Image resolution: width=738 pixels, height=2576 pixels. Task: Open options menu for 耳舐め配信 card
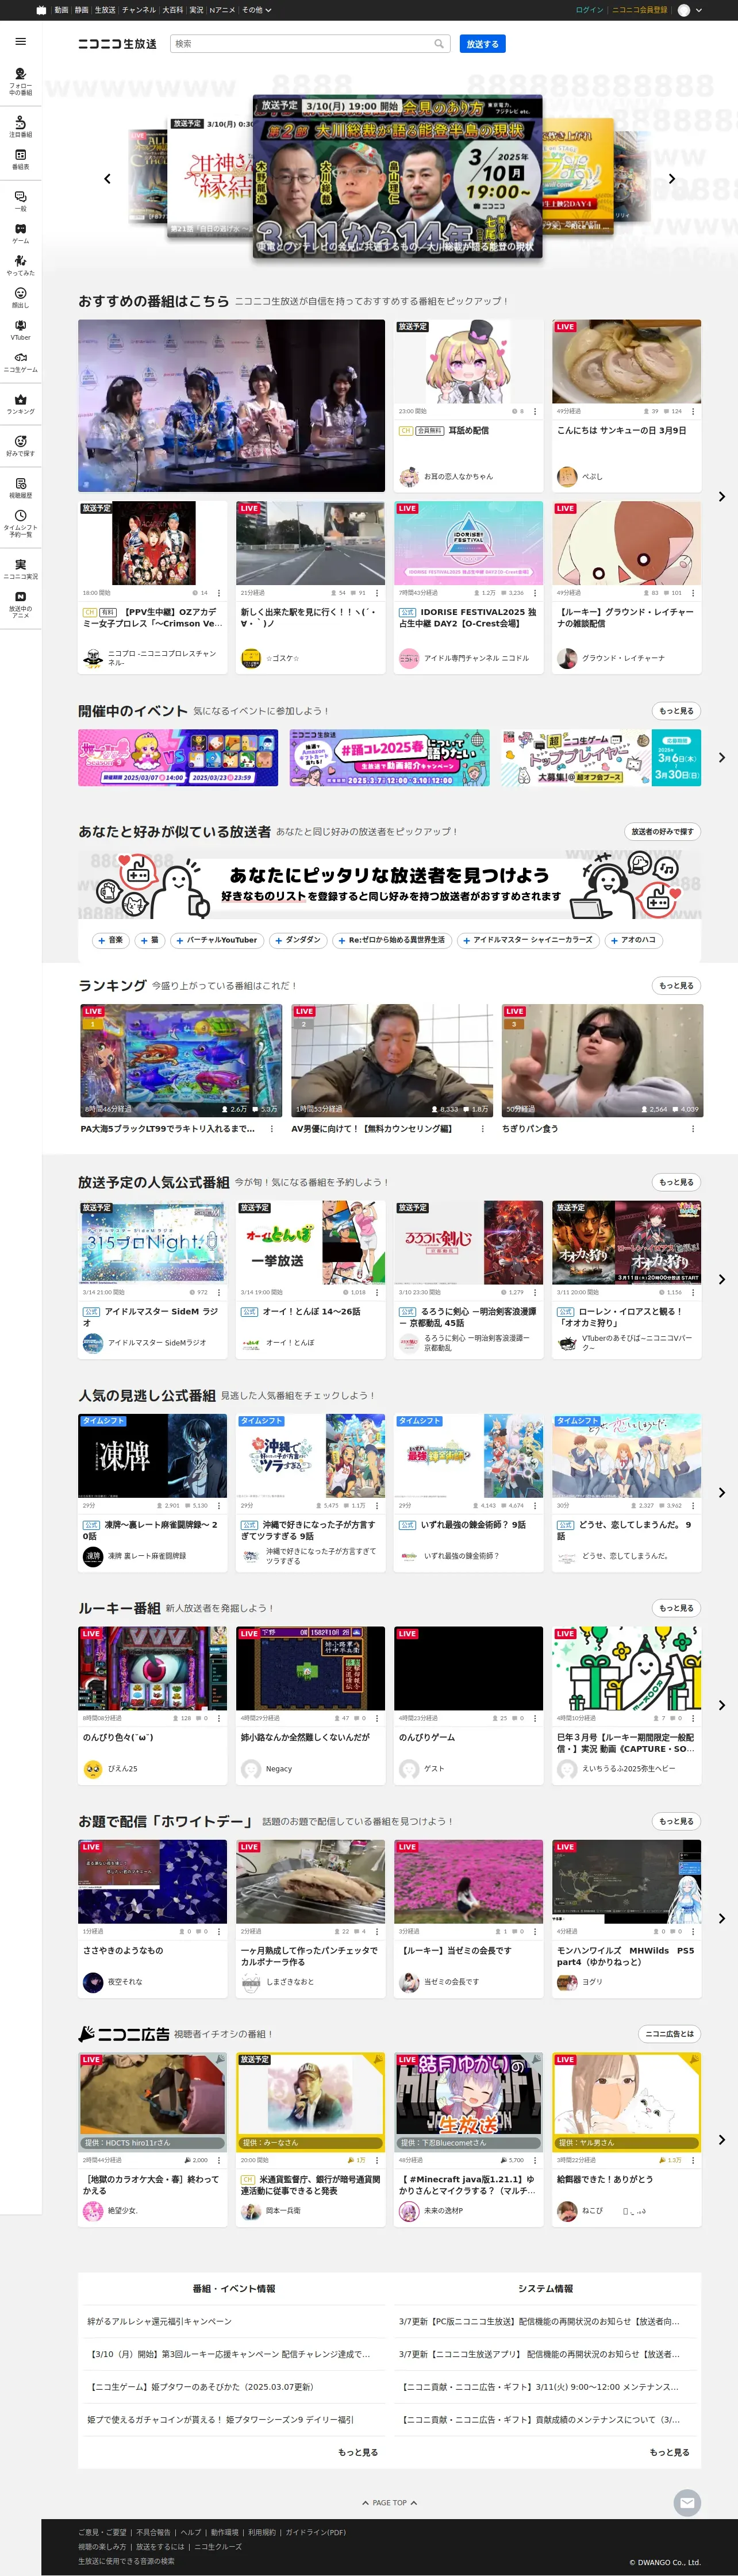[535, 411]
